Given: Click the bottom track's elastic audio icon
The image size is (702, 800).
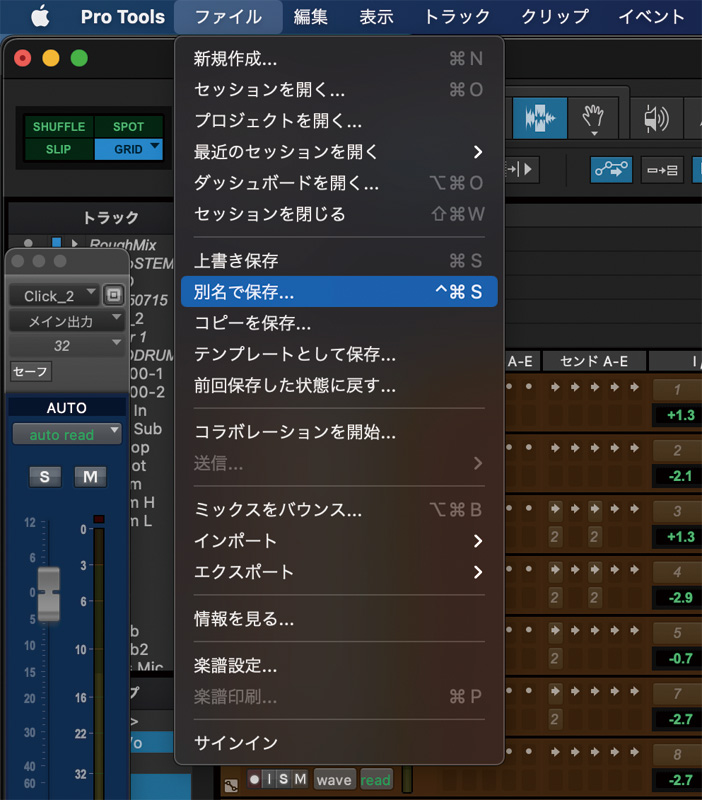Looking at the screenshot, I should pos(231,784).
